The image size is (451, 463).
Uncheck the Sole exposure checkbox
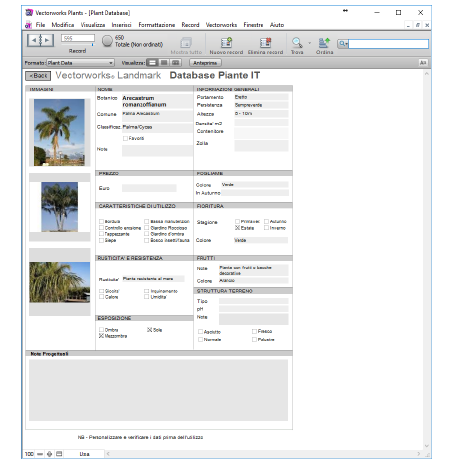coord(150,330)
